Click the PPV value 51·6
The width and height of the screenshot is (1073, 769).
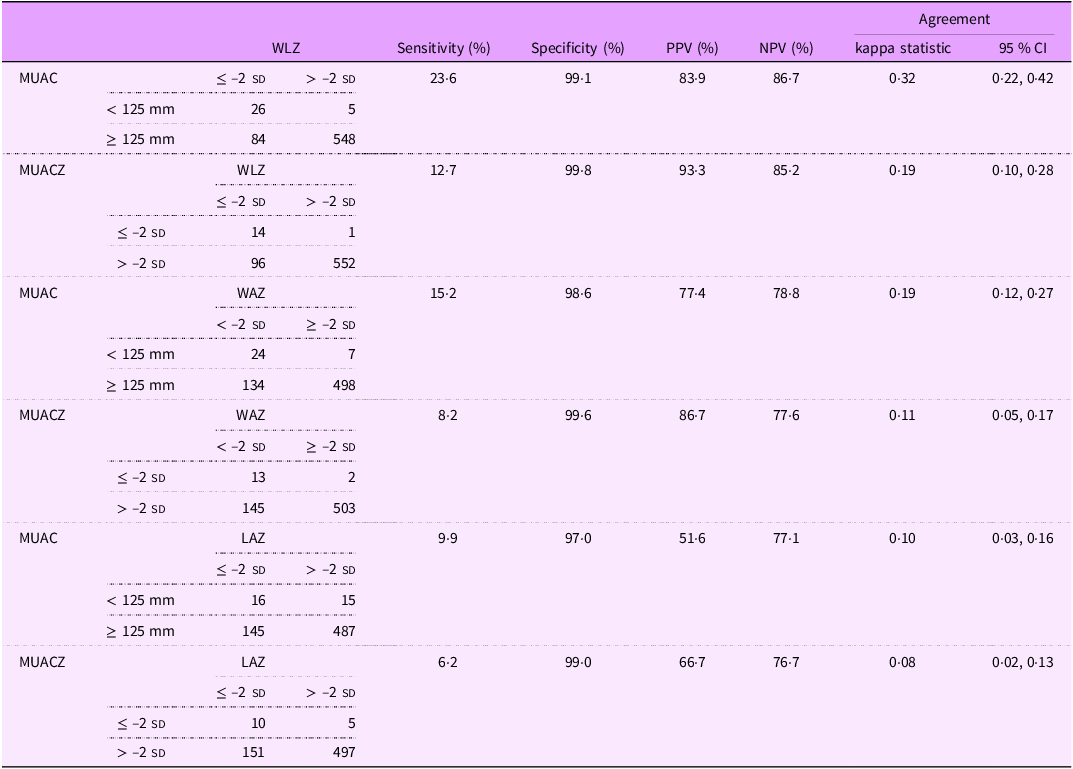692,538
